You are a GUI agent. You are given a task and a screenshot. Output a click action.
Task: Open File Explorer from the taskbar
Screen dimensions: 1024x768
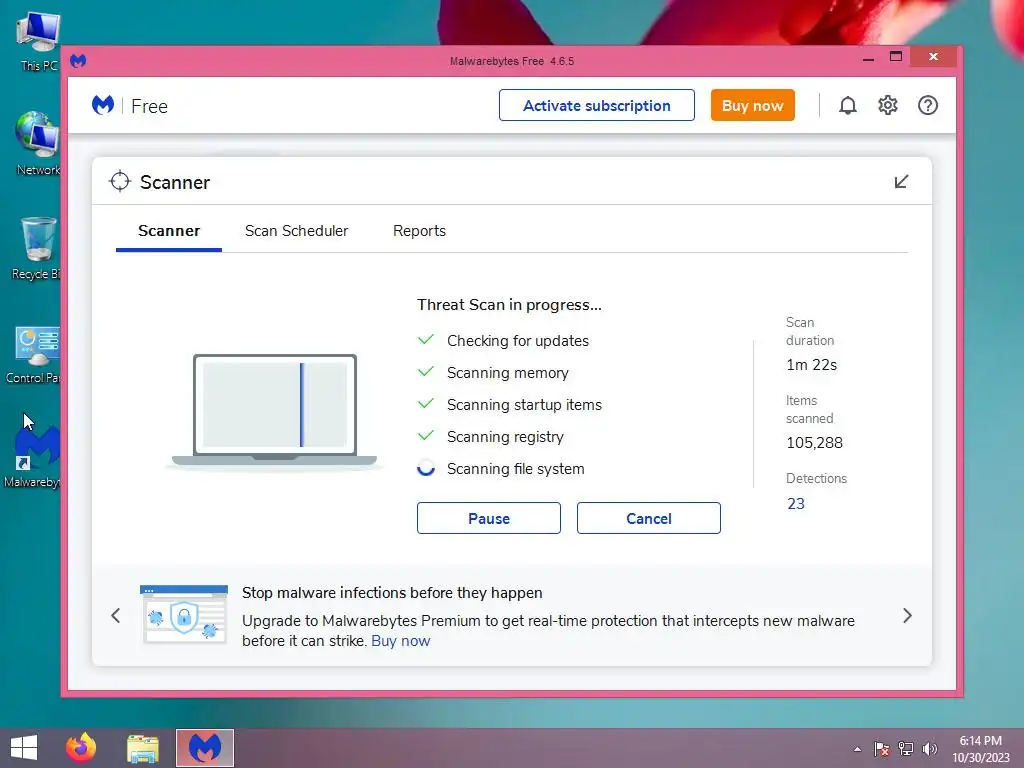click(142, 748)
